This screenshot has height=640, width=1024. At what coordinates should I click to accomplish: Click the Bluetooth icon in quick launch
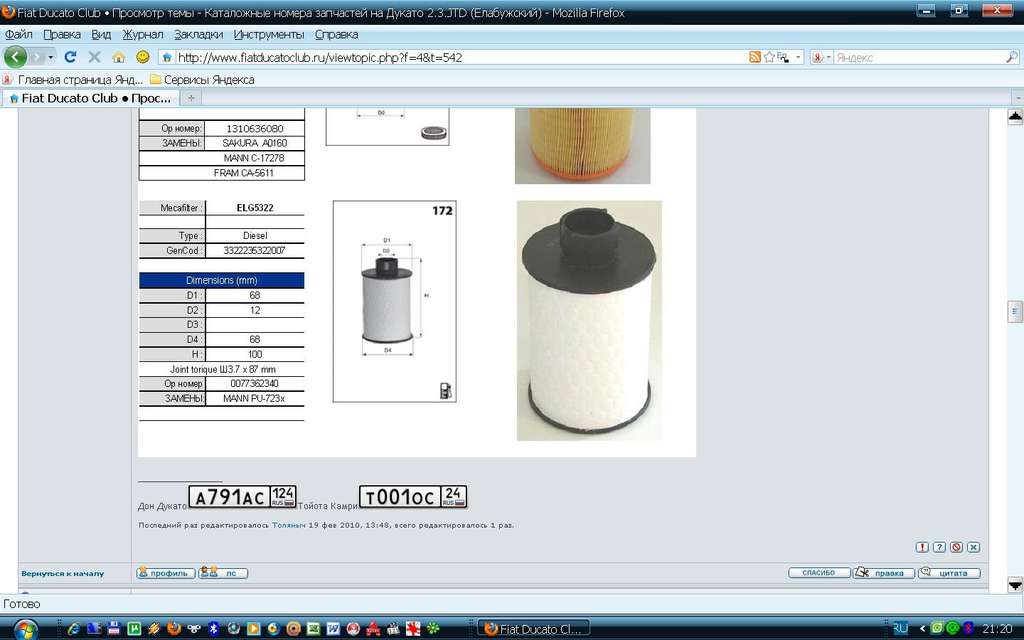click(x=213, y=629)
